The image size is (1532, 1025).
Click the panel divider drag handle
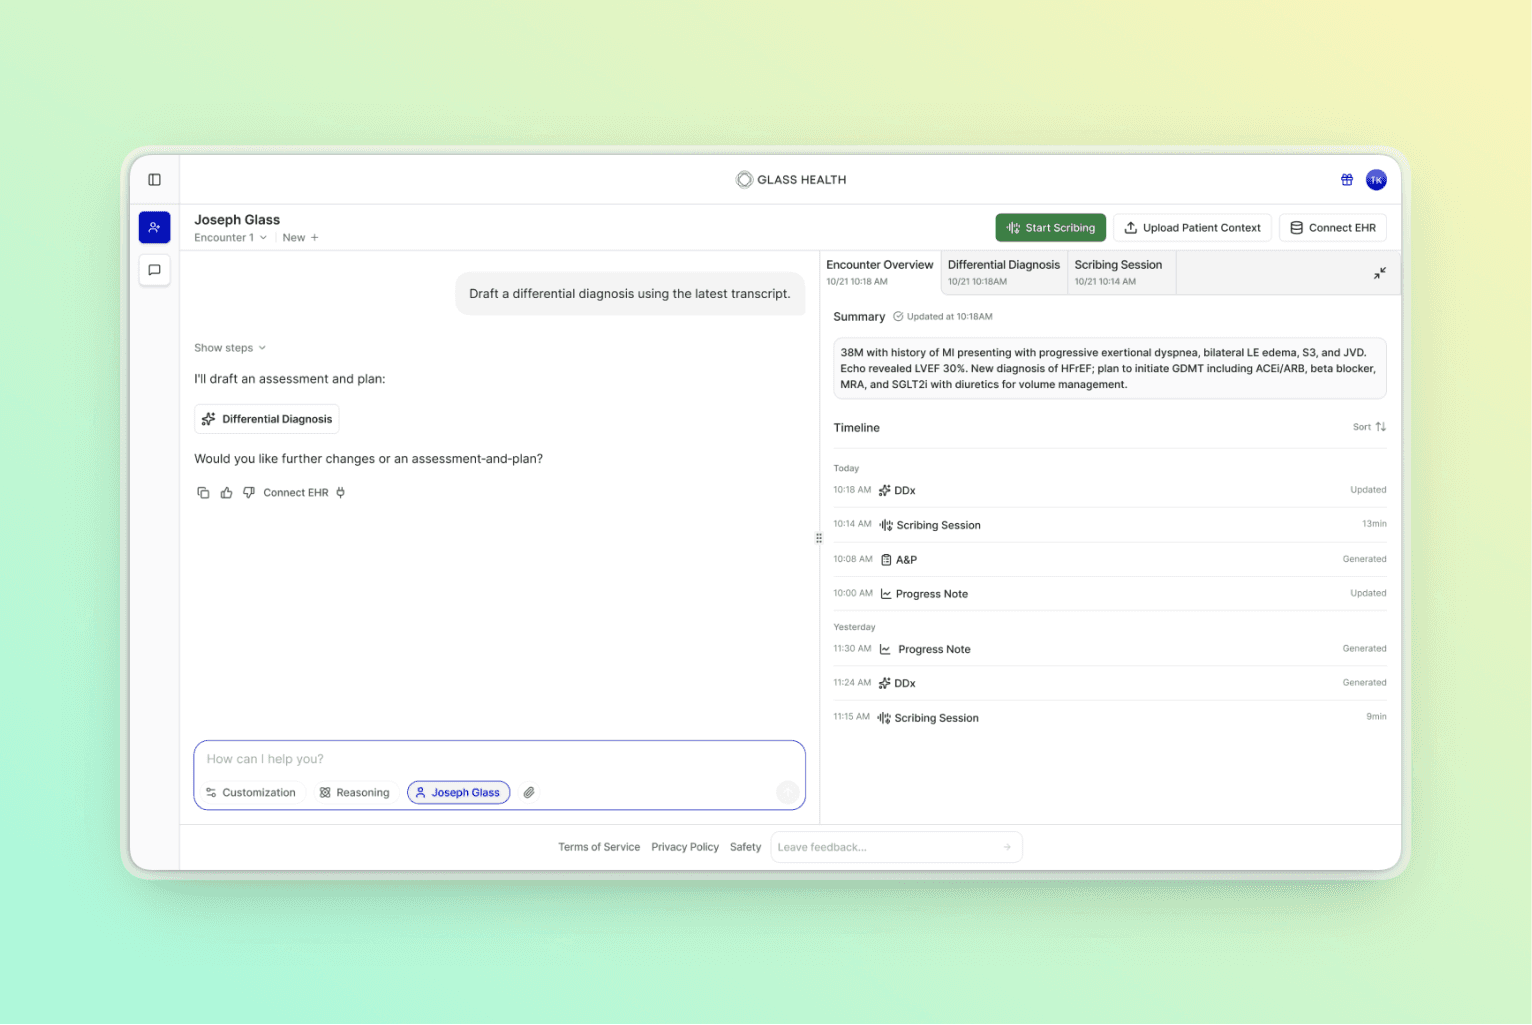pos(818,538)
